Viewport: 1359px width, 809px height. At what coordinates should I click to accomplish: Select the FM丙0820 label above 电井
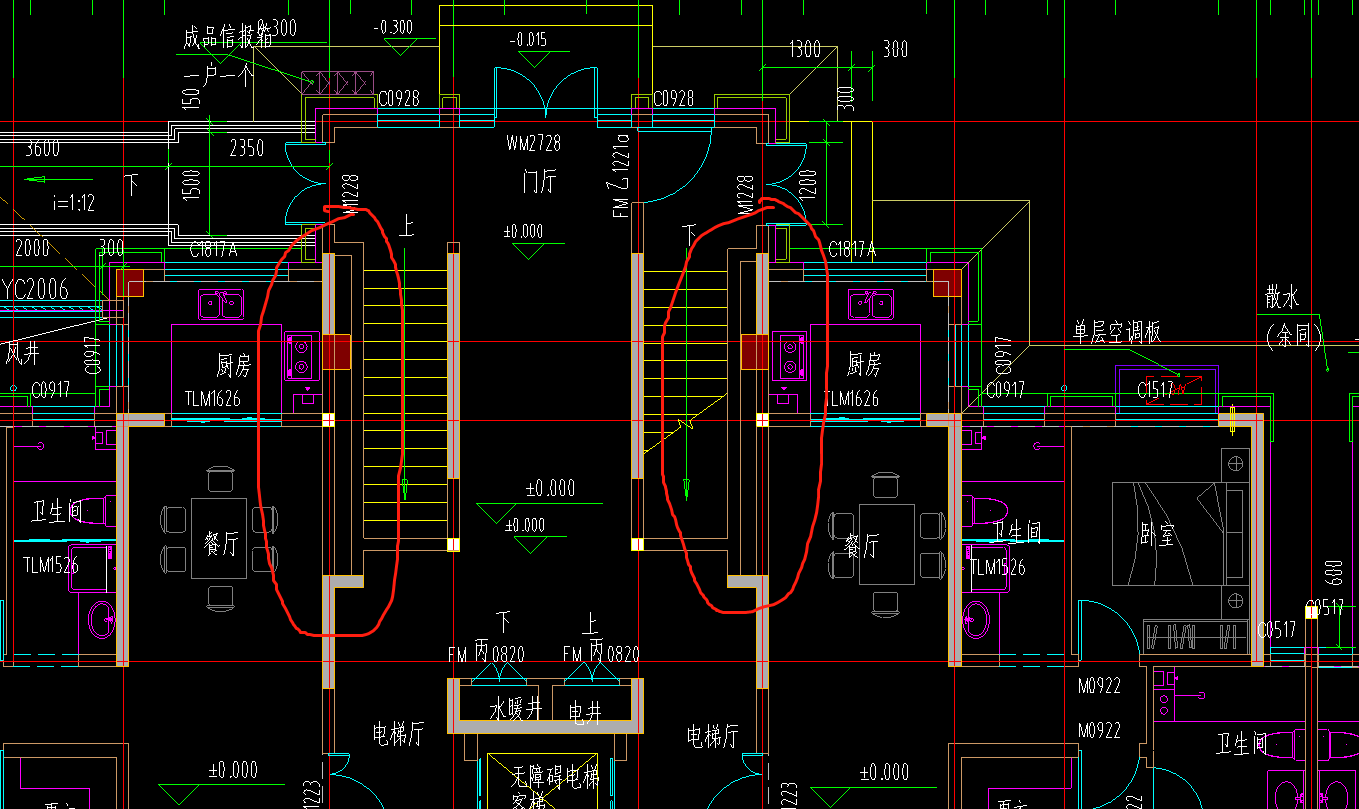[601, 654]
